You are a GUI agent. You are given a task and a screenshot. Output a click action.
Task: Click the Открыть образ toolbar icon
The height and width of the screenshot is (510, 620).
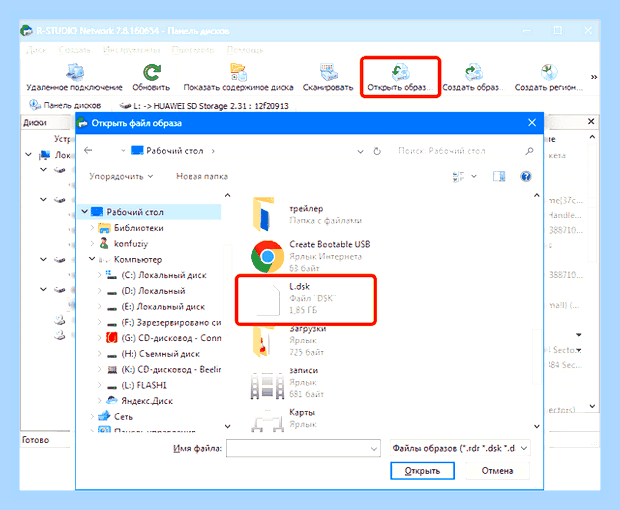coord(400,72)
